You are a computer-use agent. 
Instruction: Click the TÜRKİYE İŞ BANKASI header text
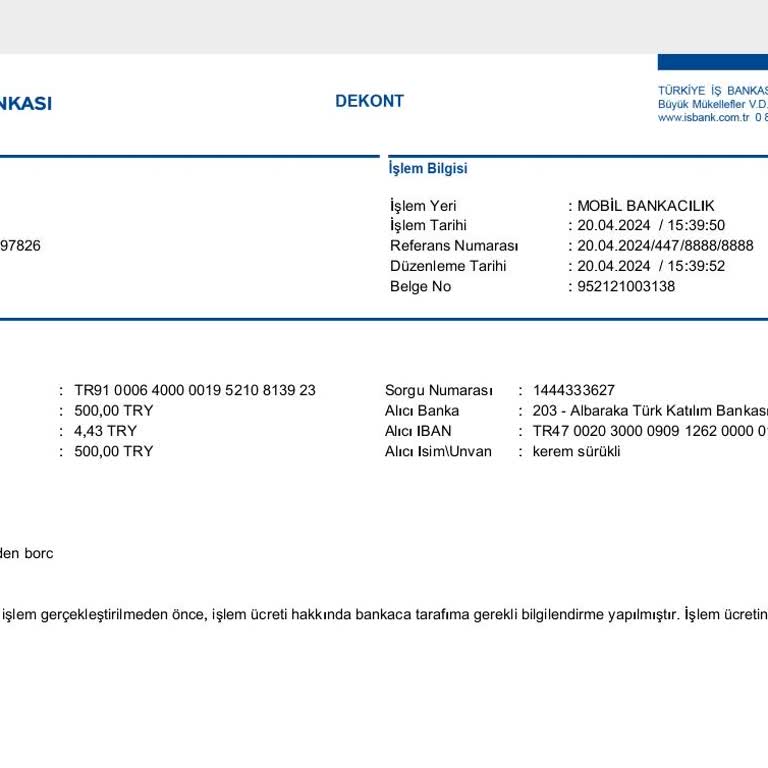pyautogui.click(x=713, y=91)
